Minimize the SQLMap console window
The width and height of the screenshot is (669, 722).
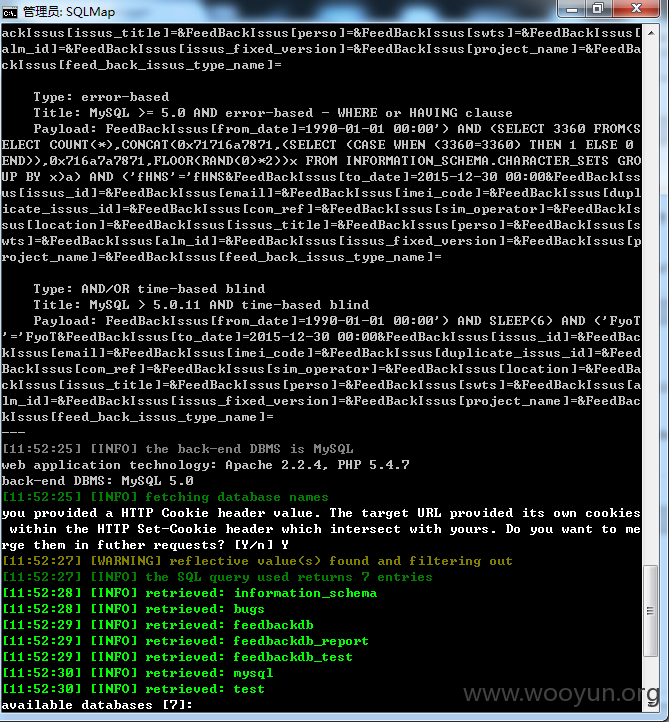point(572,9)
